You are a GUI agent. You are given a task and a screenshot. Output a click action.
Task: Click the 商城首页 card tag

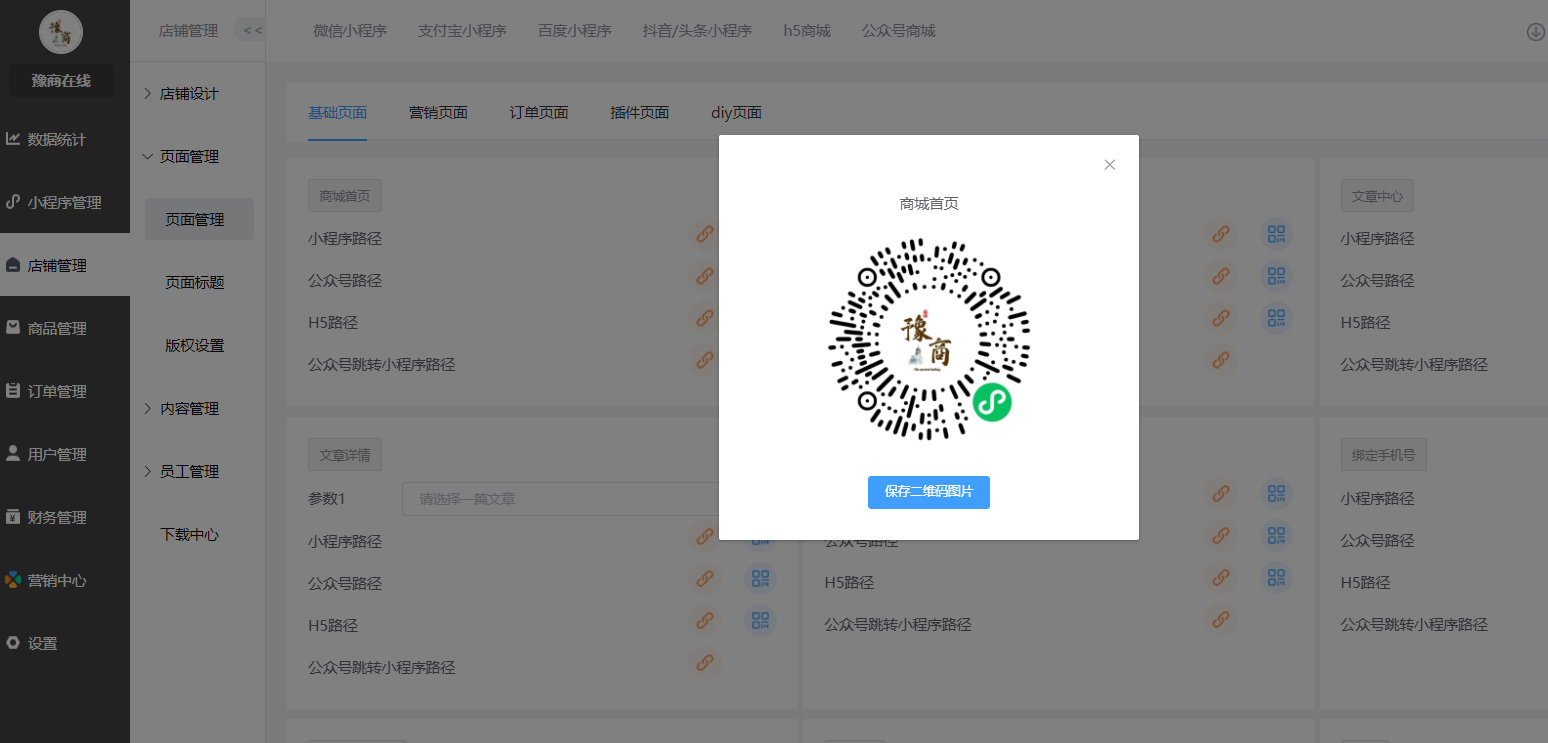[x=345, y=196]
